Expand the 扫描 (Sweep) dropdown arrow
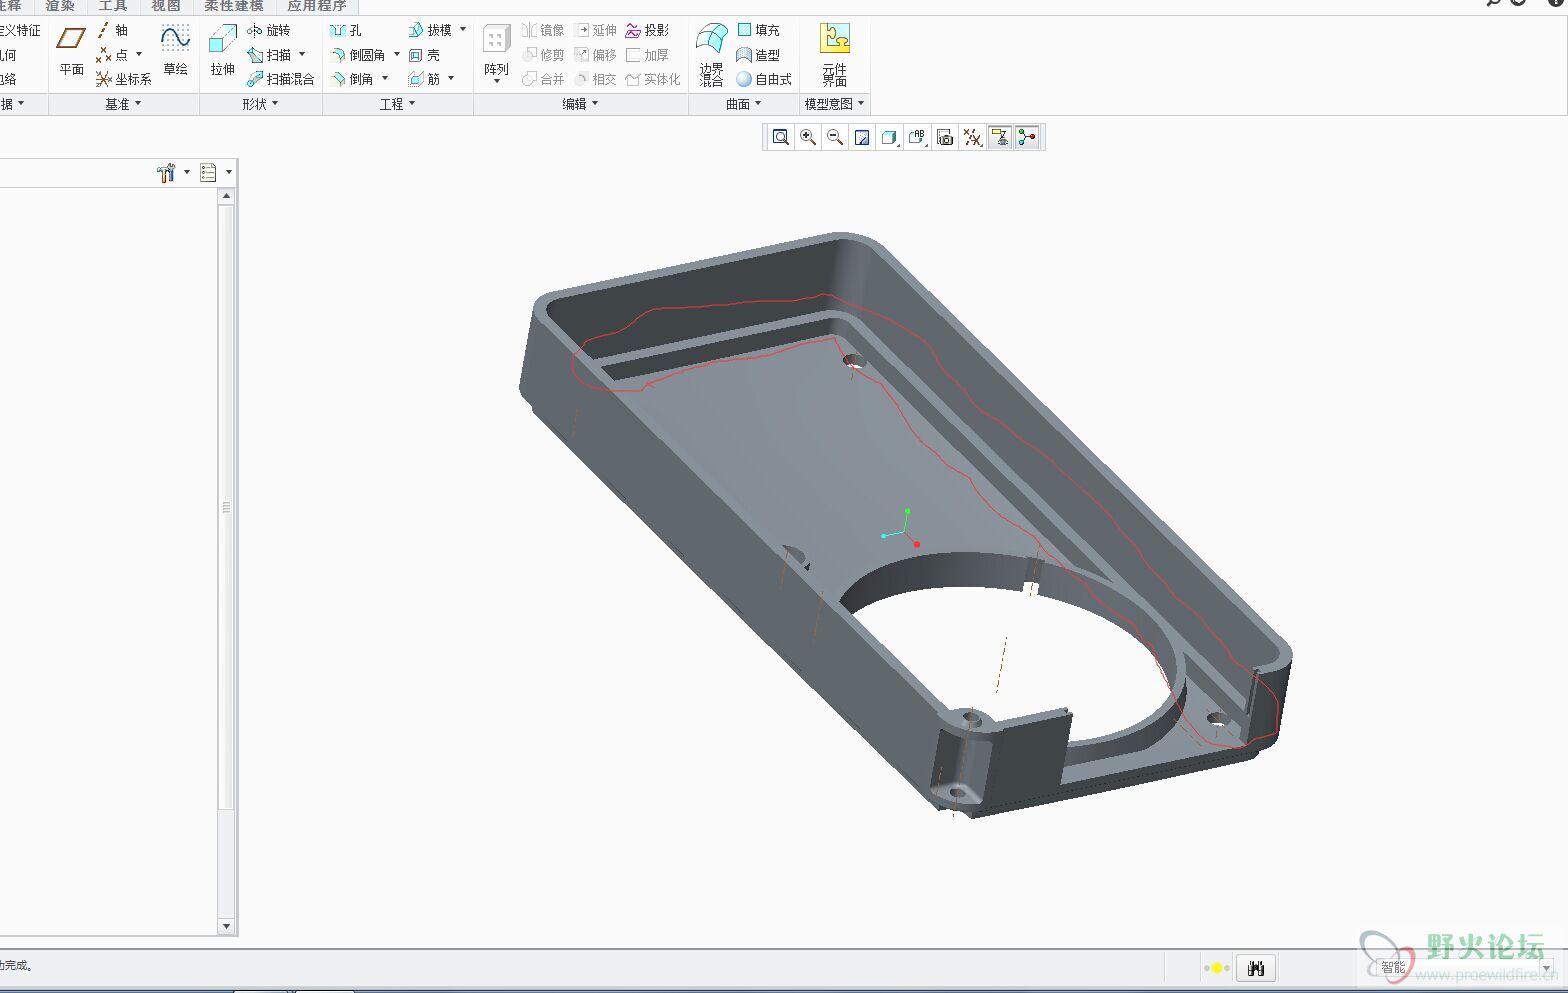The height and width of the screenshot is (993, 1568). (302, 55)
